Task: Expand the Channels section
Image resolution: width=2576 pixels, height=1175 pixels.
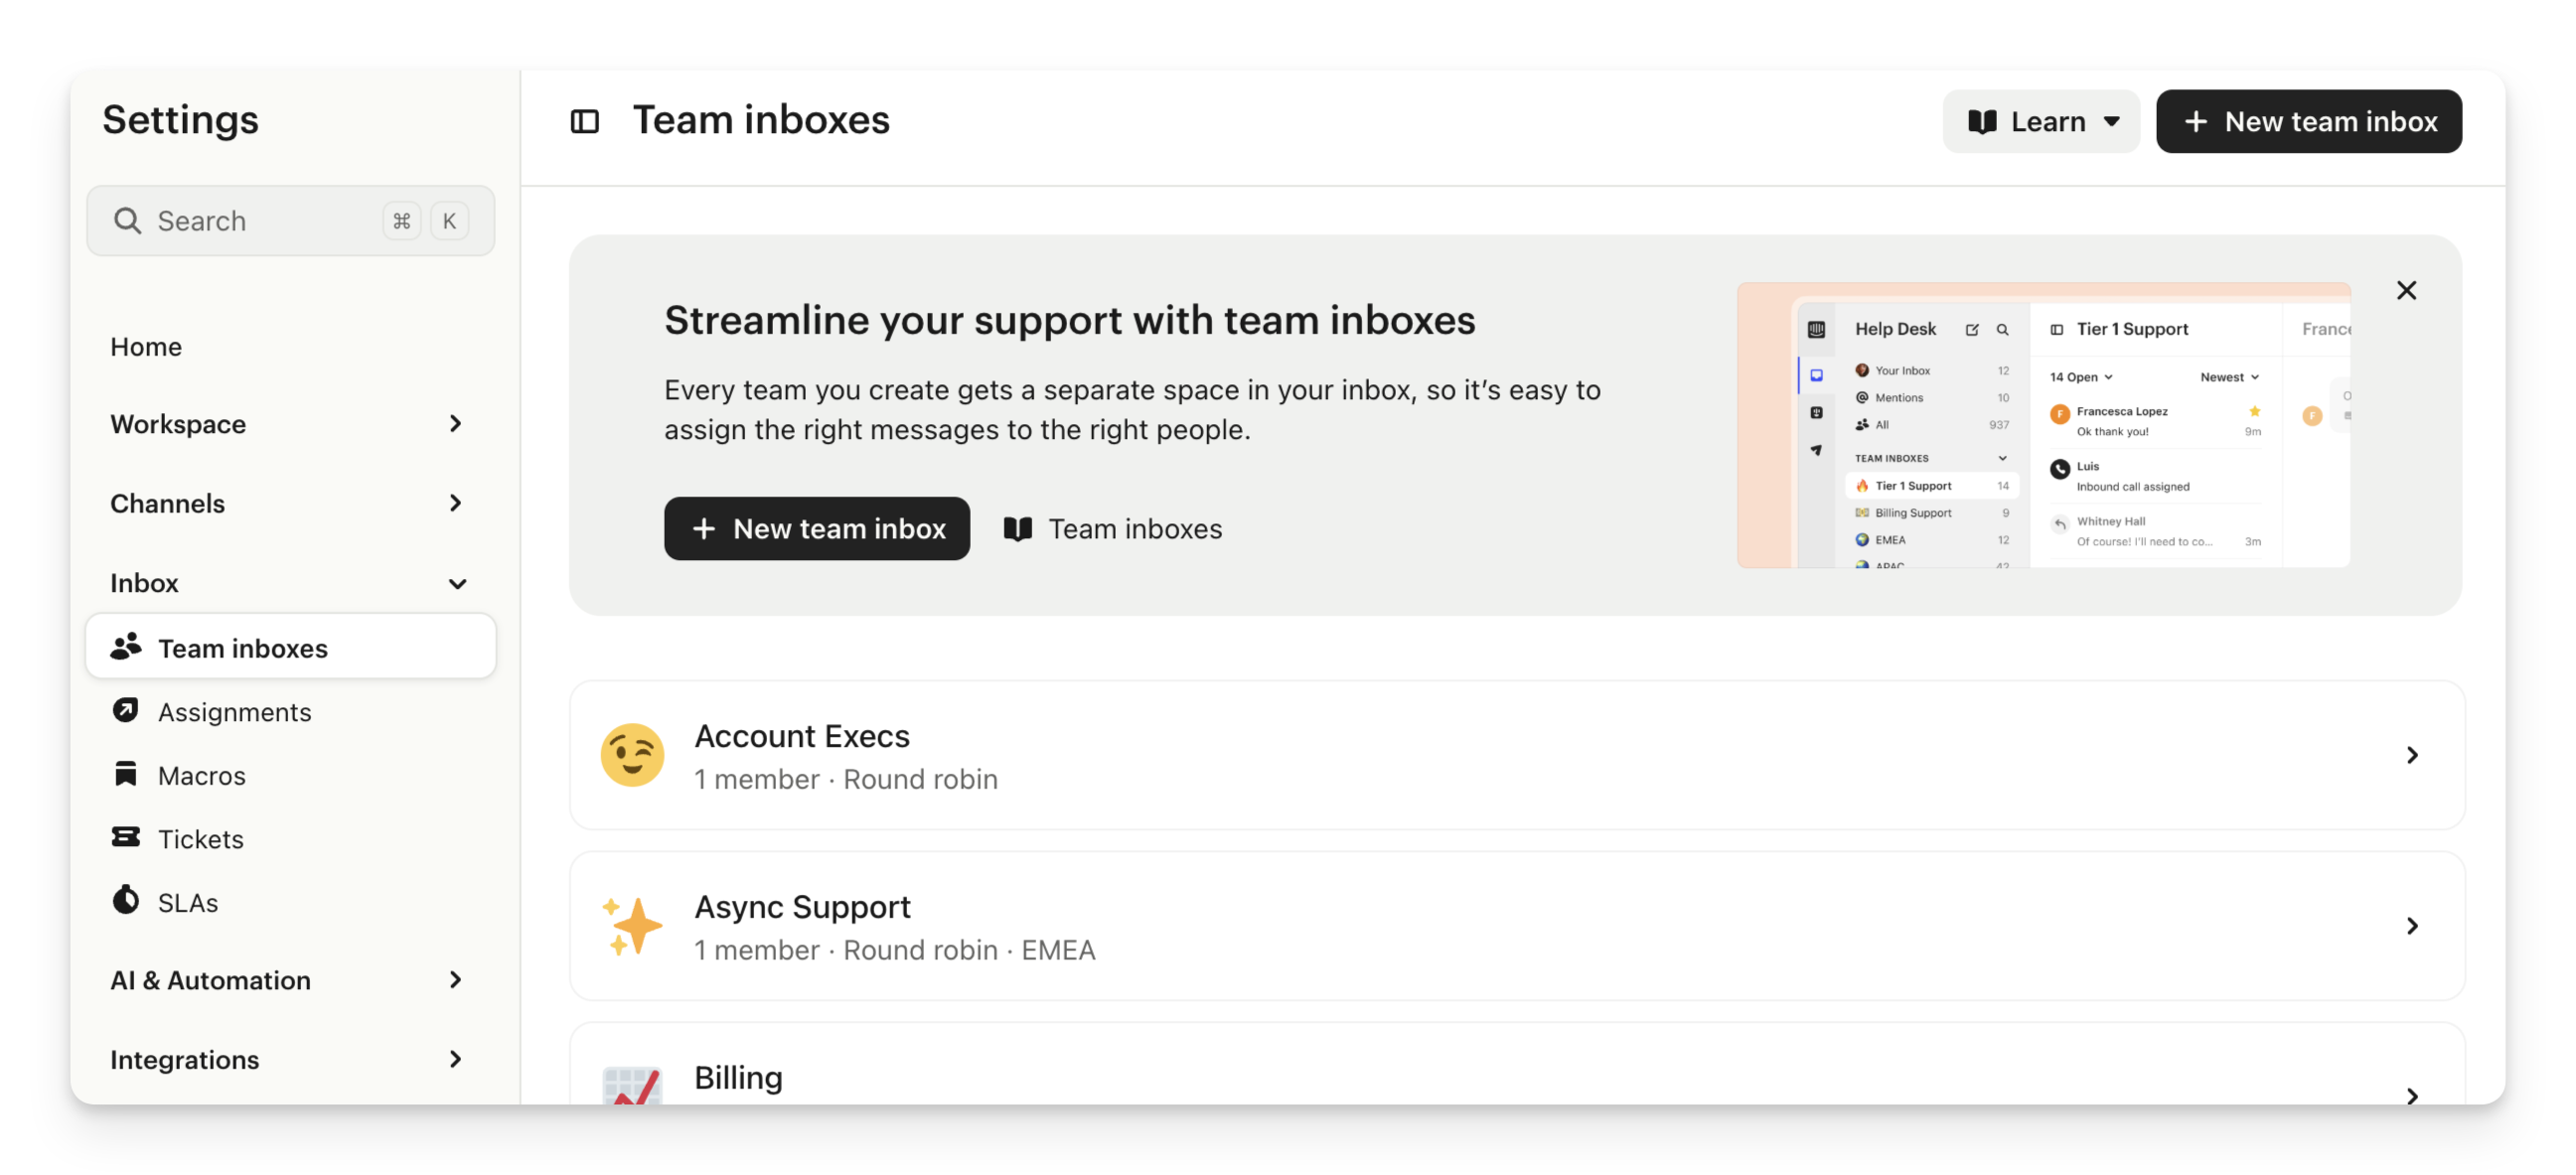Action: coord(290,503)
